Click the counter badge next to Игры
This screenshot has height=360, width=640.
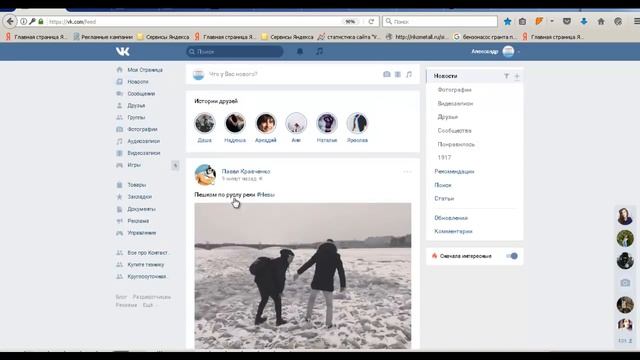click(175, 165)
